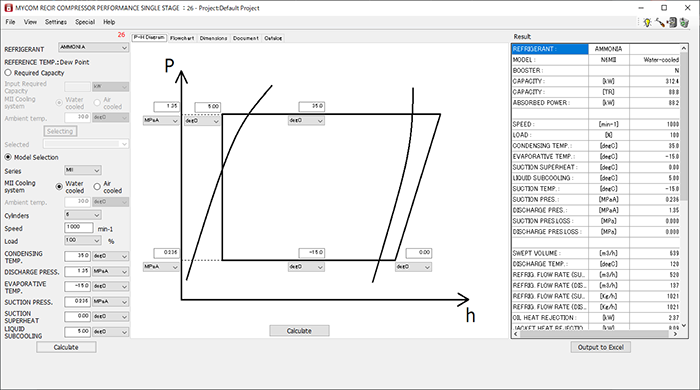Open SUCTION PRESS unit dropdown
The height and width of the screenshot is (390, 700).
[110, 302]
